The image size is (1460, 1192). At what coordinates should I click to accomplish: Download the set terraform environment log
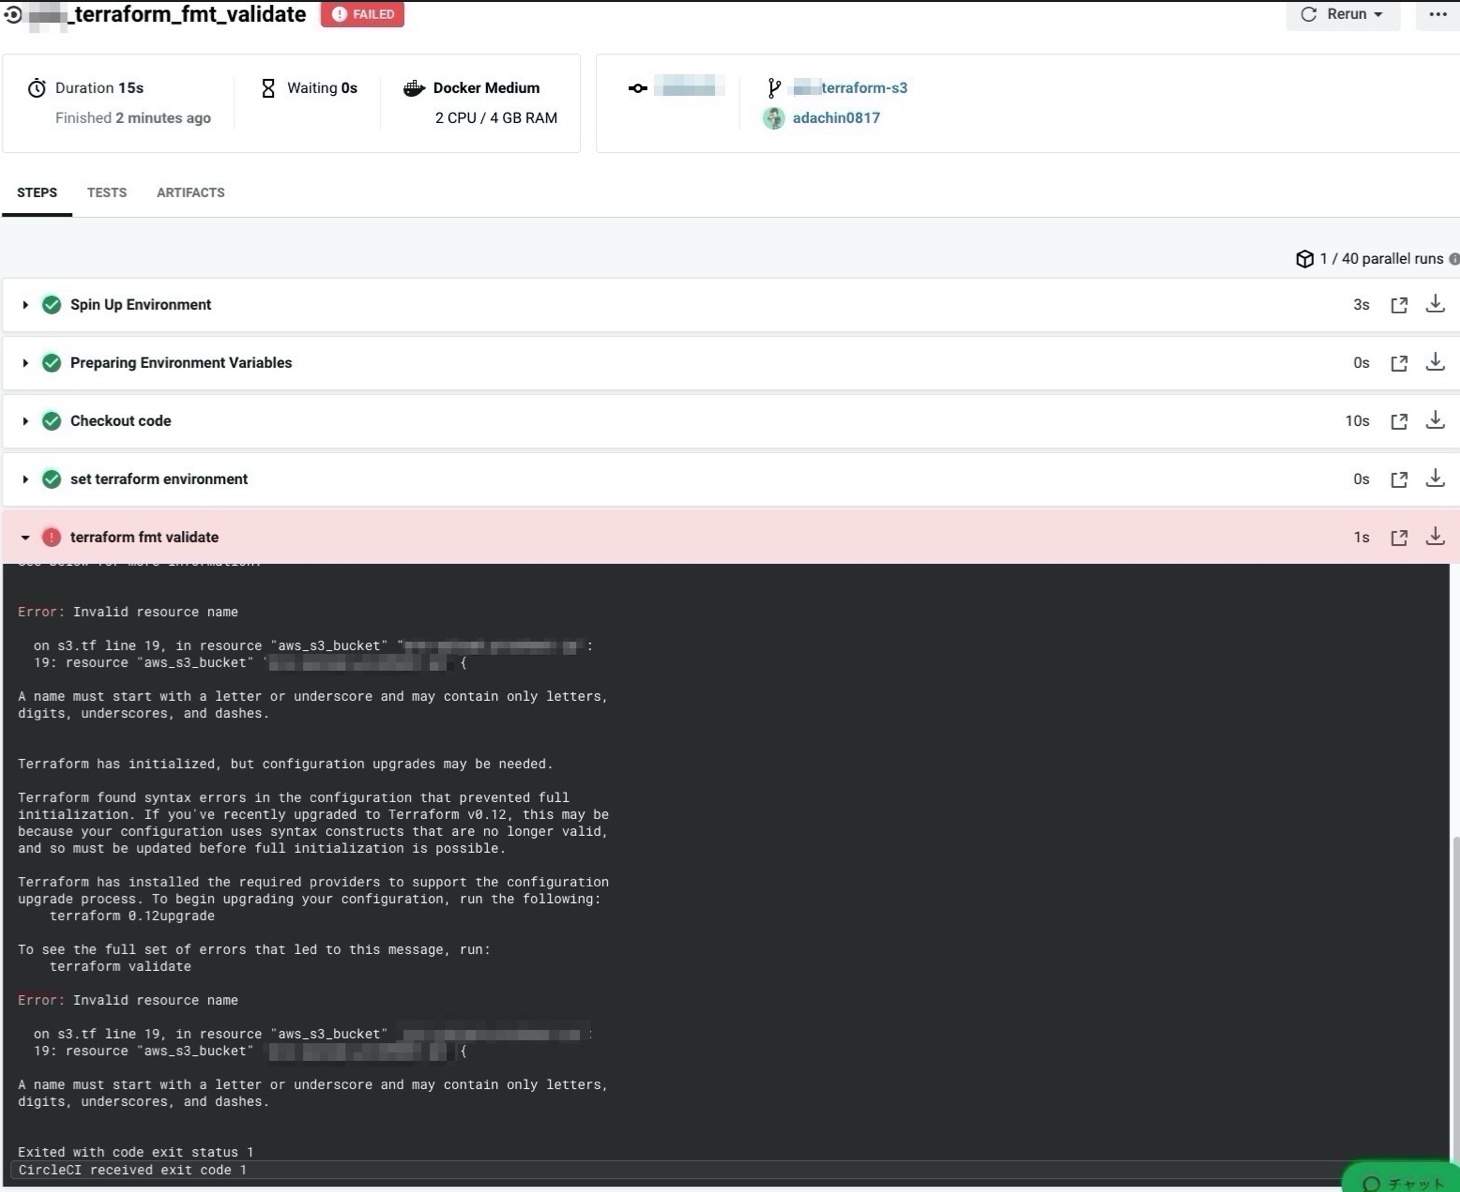1435,478
